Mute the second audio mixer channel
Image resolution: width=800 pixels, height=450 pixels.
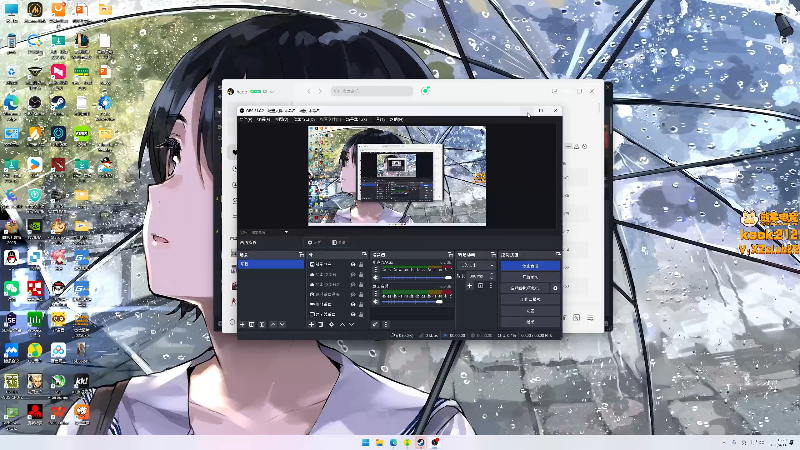coord(376,302)
